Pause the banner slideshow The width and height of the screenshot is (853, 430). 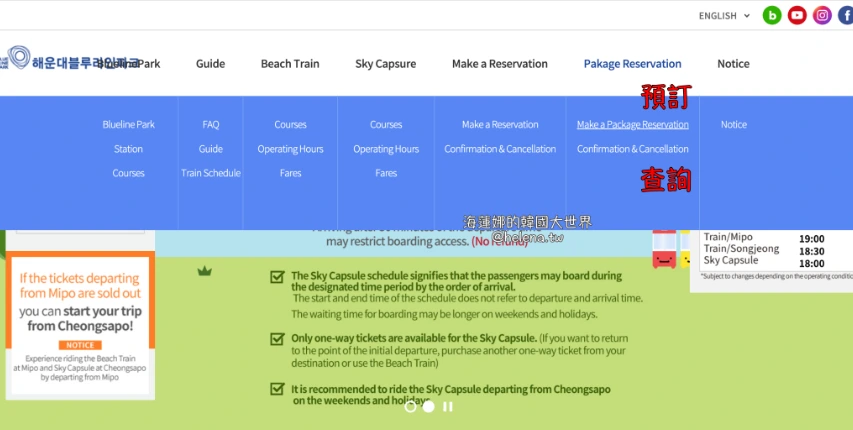pyautogui.click(x=447, y=407)
